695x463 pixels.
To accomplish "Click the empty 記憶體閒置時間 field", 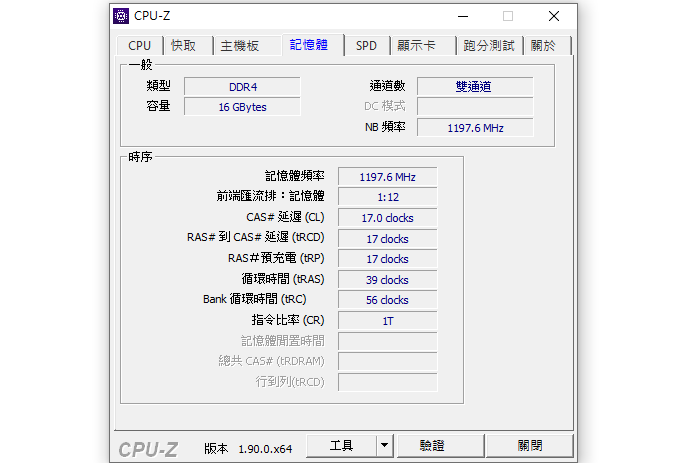I will coord(387,342).
